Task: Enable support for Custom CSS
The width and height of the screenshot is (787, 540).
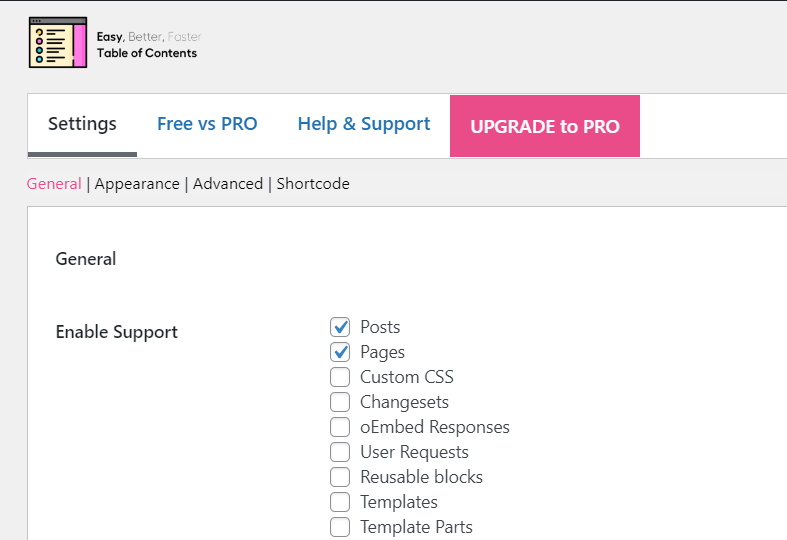Action: coord(340,377)
